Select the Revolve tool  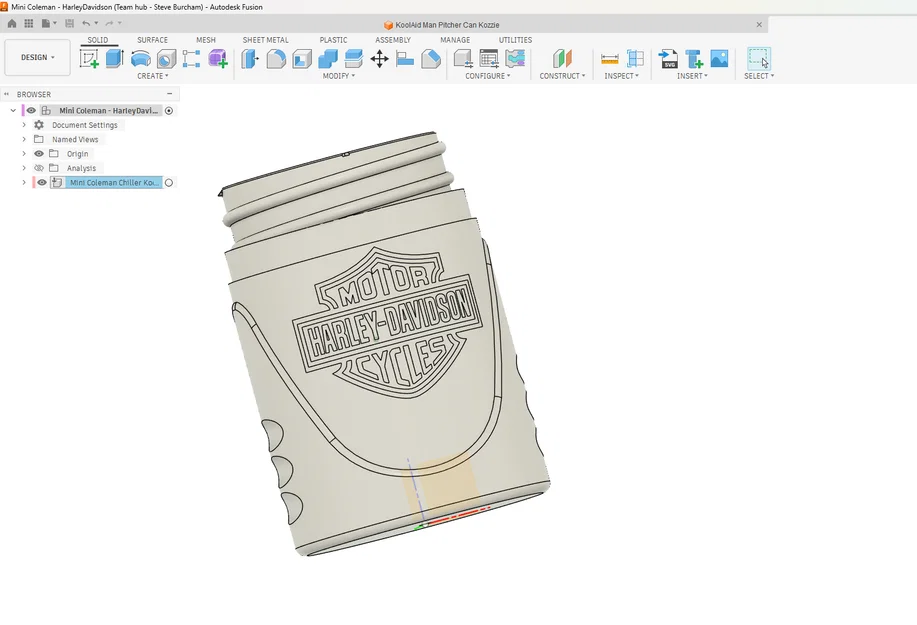click(140, 58)
